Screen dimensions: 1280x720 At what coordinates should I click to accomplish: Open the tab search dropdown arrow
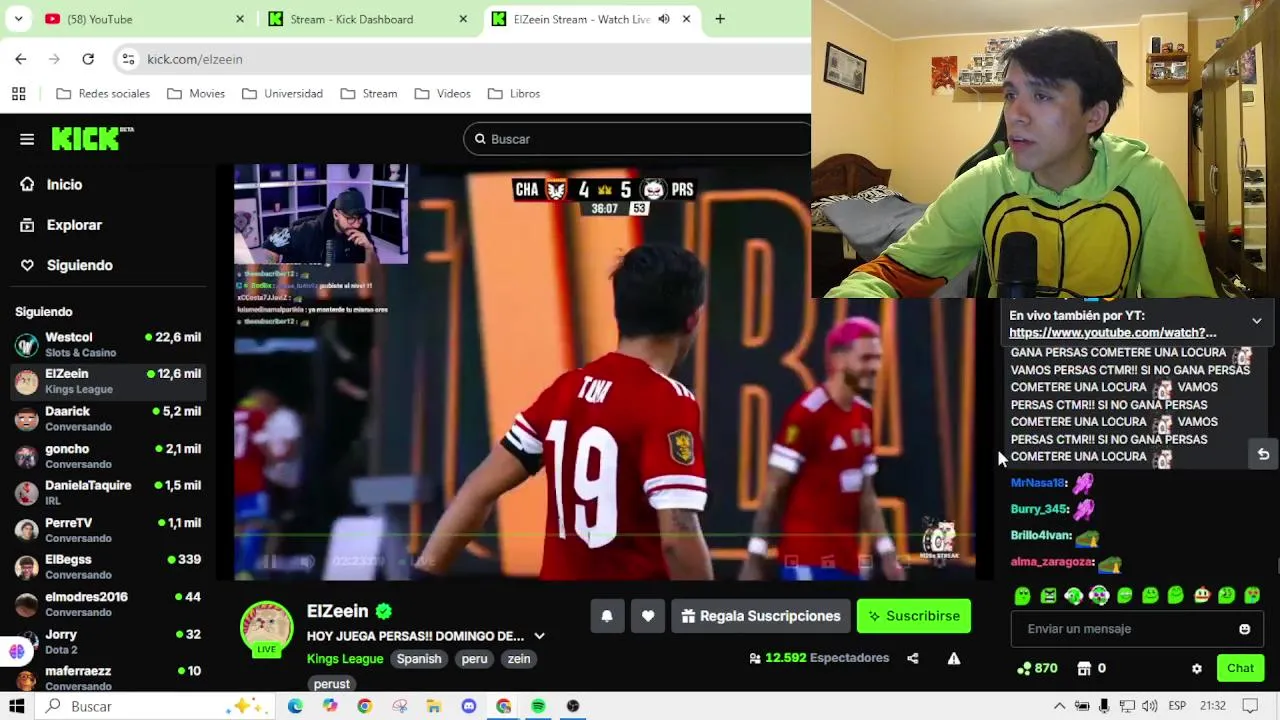tap(19, 19)
